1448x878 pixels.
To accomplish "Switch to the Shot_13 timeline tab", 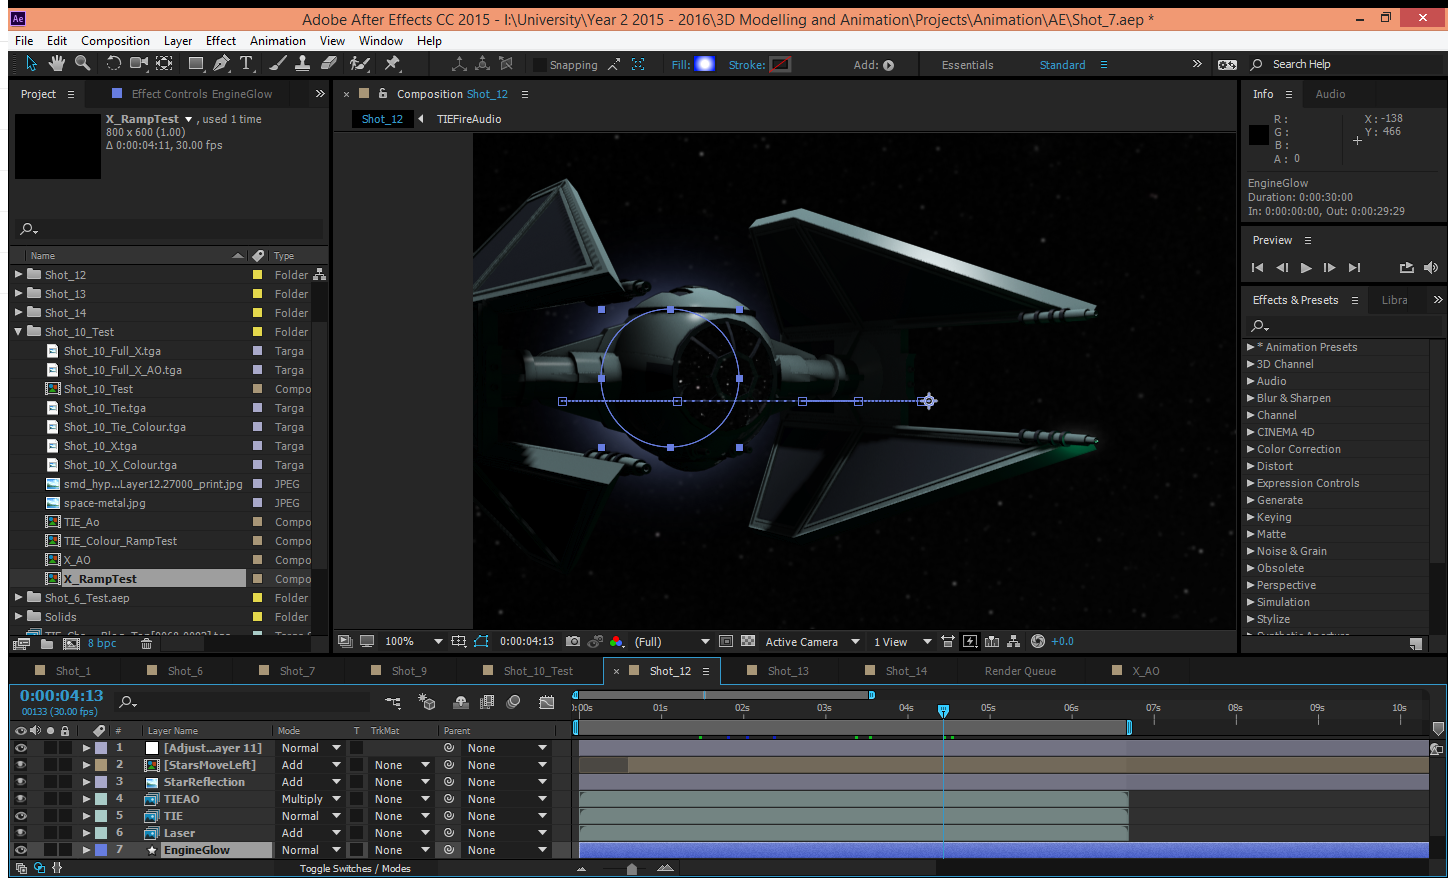I will pyautogui.click(x=788, y=671).
